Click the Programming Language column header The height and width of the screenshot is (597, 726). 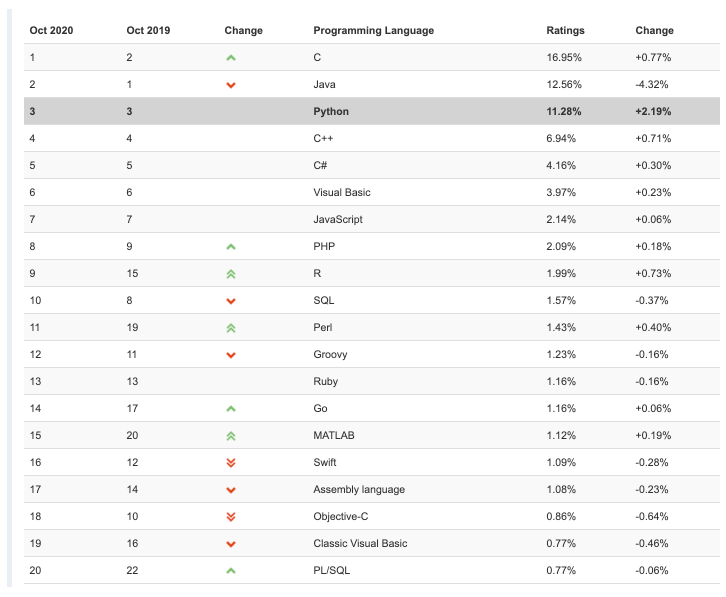(x=373, y=31)
